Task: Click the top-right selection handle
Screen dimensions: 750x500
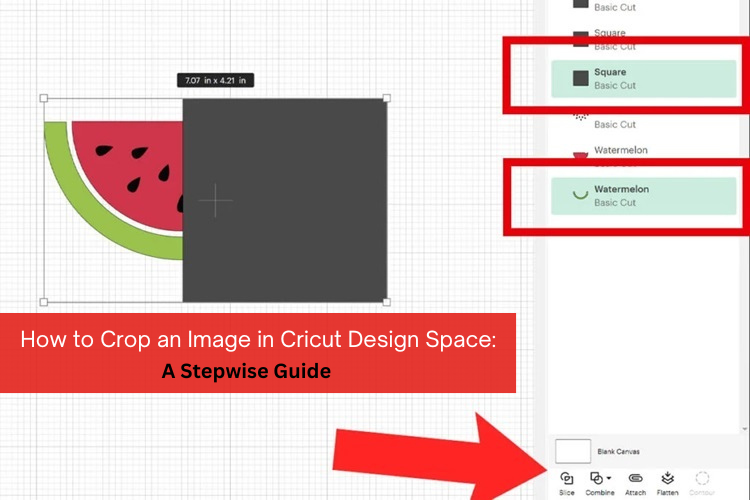Action: [x=387, y=98]
